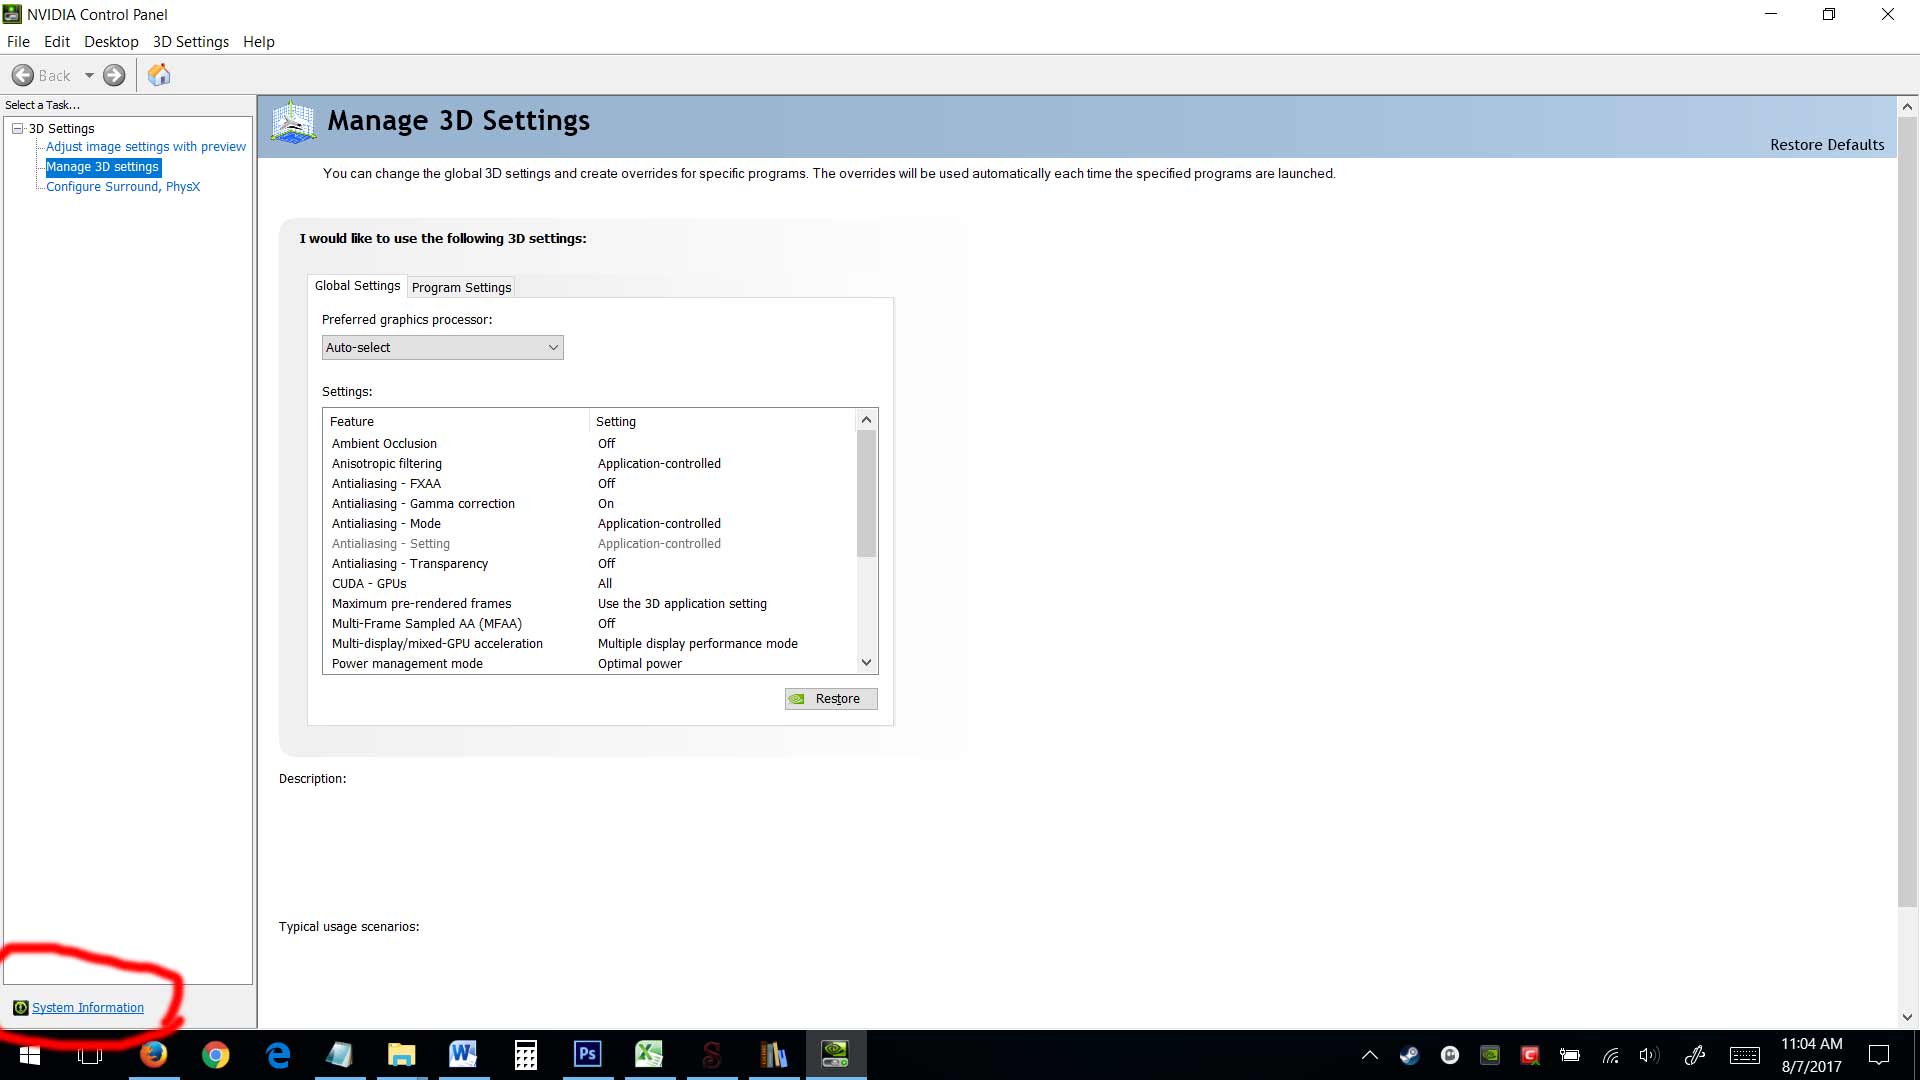Click the Optimal power setting value

tap(640, 664)
